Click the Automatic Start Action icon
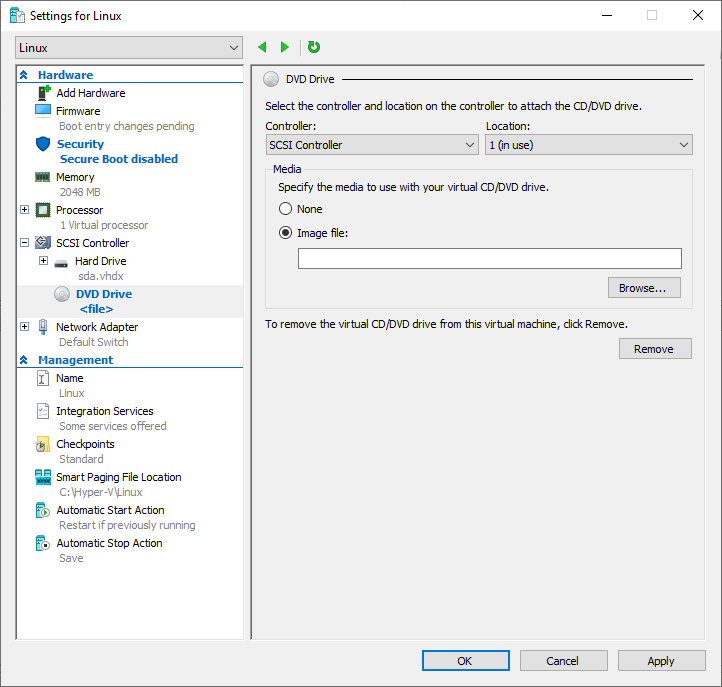 coord(43,510)
